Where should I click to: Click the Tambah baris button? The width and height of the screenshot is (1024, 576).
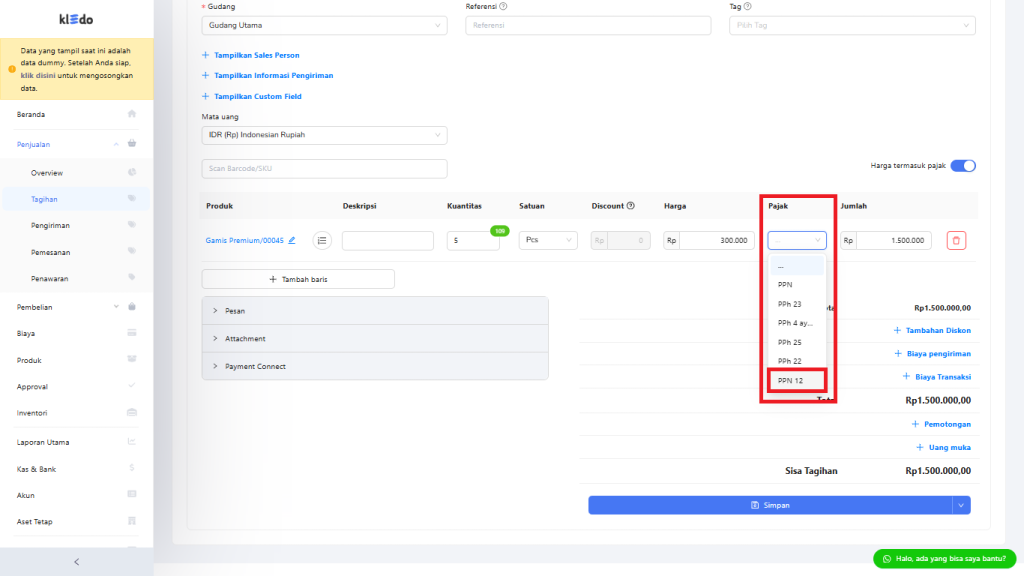click(298, 279)
